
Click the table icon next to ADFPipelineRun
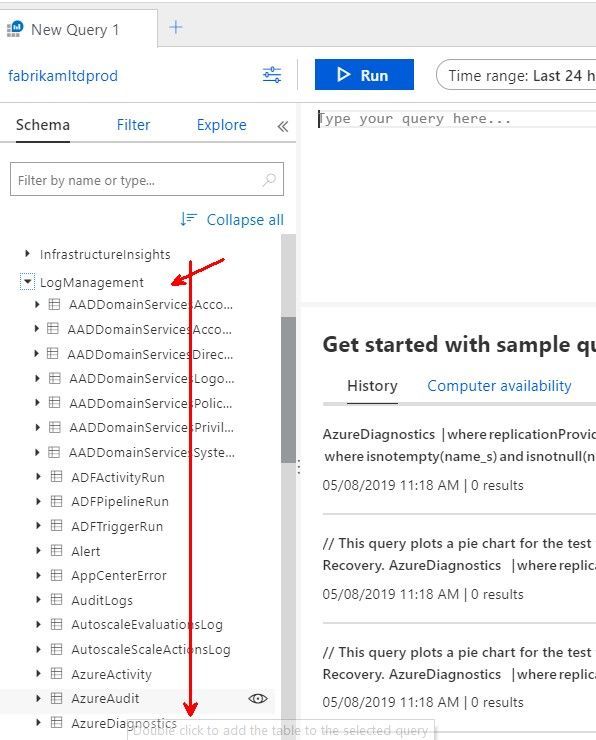[56, 501]
